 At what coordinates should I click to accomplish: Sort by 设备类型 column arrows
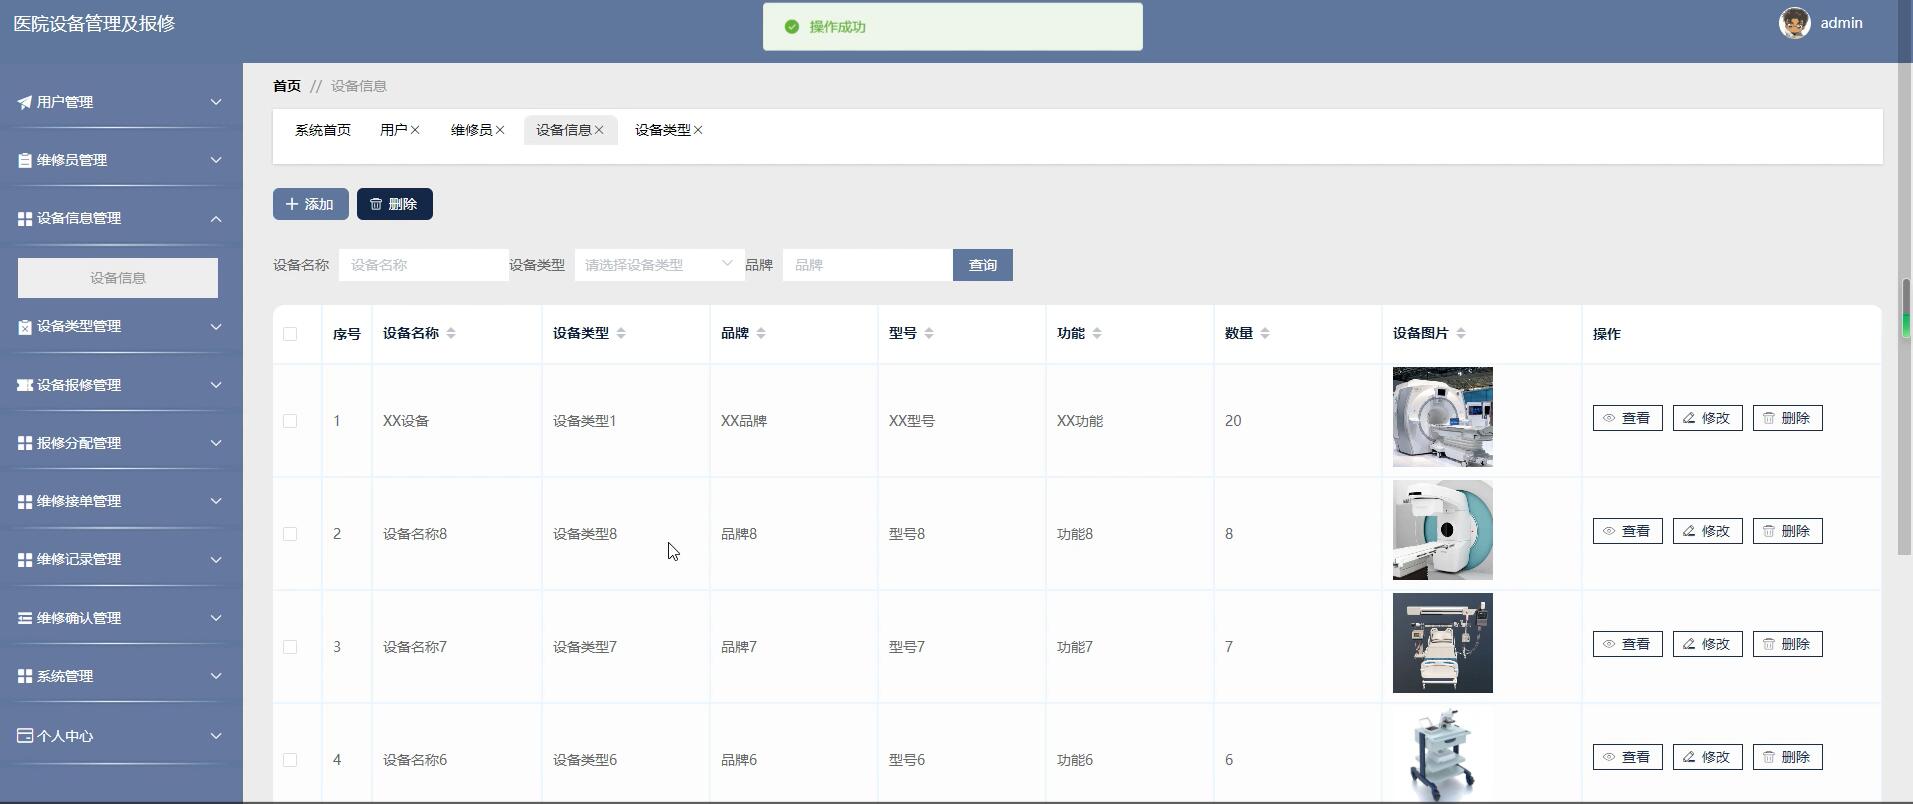[621, 333]
